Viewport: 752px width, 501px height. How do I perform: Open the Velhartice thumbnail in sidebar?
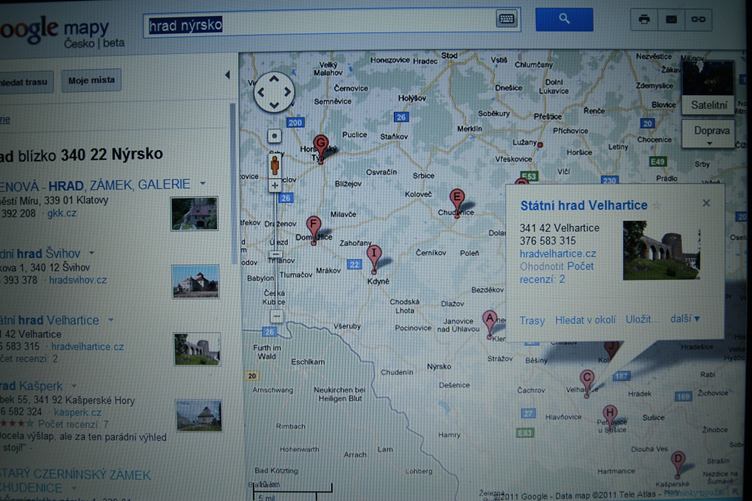[197, 350]
